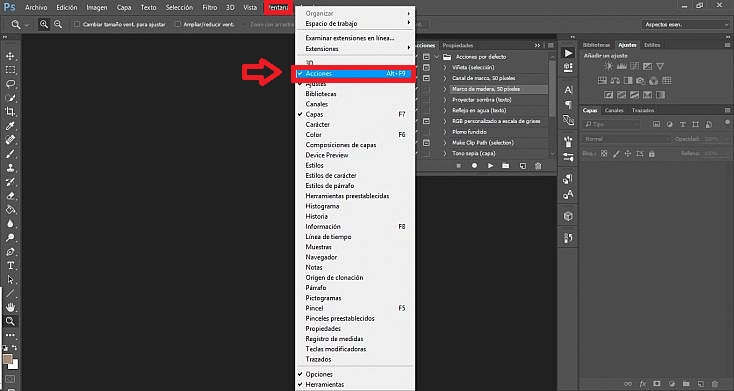The width and height of the screenshot is (734, 391).
Task: Expand 'Plomo fundido' action
Action: (x=445, y=132)
